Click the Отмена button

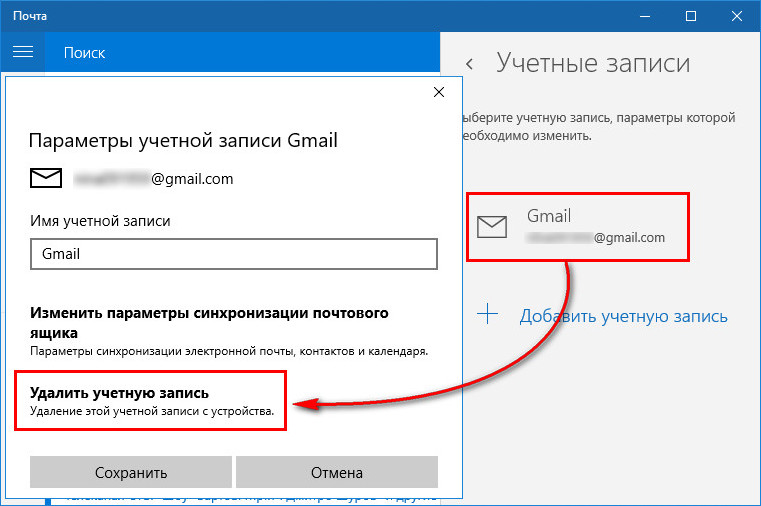[x=337, y=472]
